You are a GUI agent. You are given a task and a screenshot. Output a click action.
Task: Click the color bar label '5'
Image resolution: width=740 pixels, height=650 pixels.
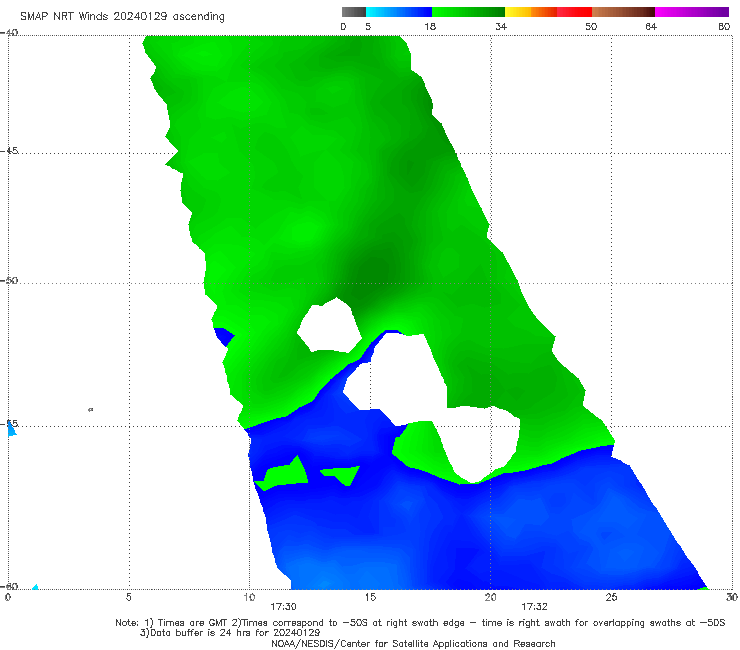pyautogui.click(x=368, y=27)
